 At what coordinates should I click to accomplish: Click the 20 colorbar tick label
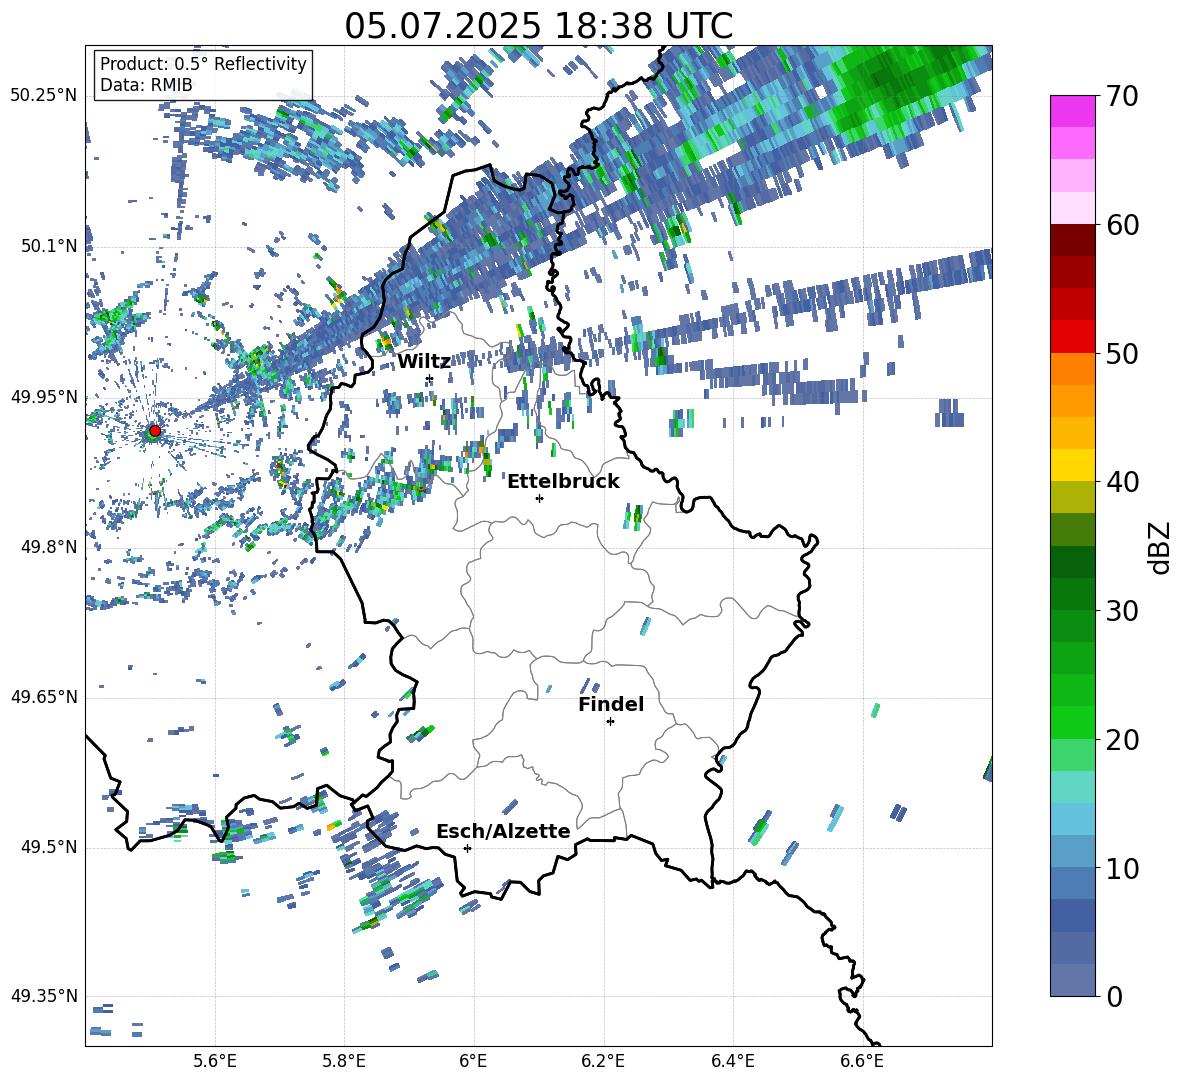[1122, 739]
